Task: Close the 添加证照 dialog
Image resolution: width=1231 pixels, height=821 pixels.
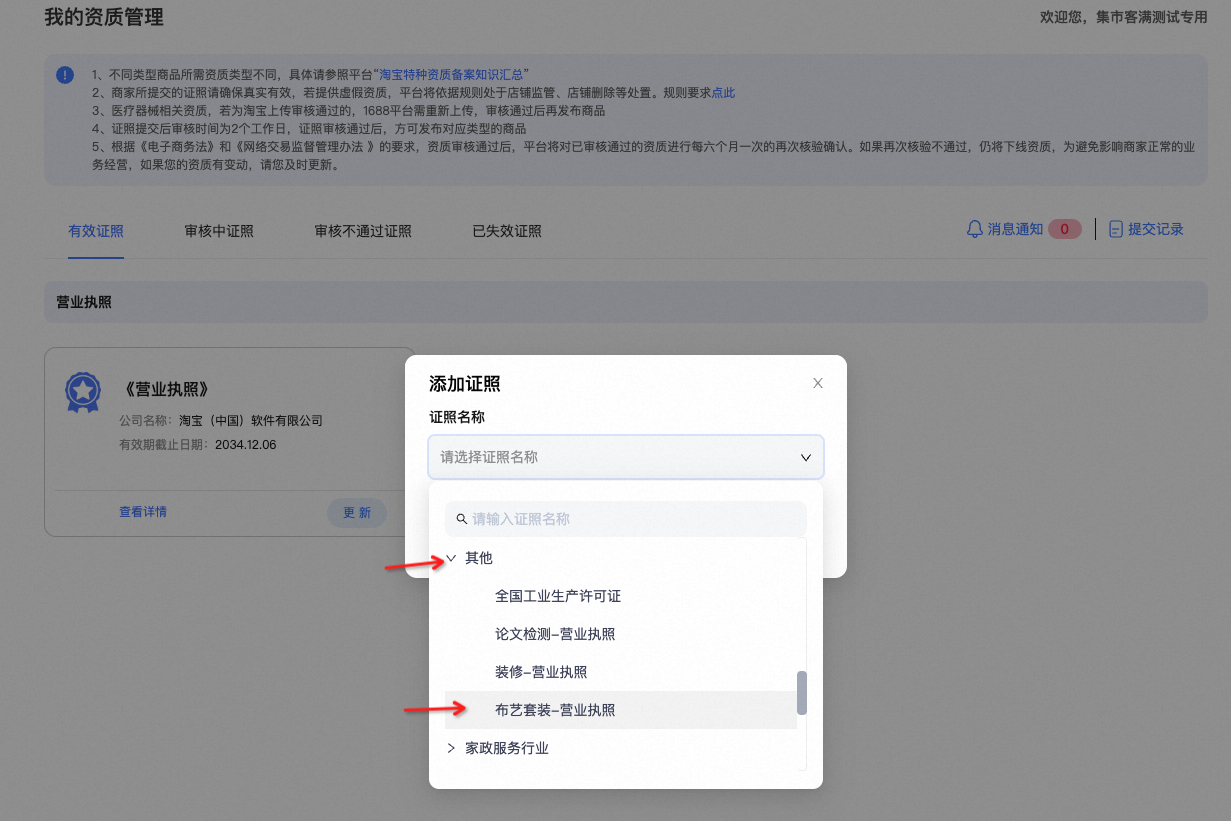Action: tap(818, 383)
